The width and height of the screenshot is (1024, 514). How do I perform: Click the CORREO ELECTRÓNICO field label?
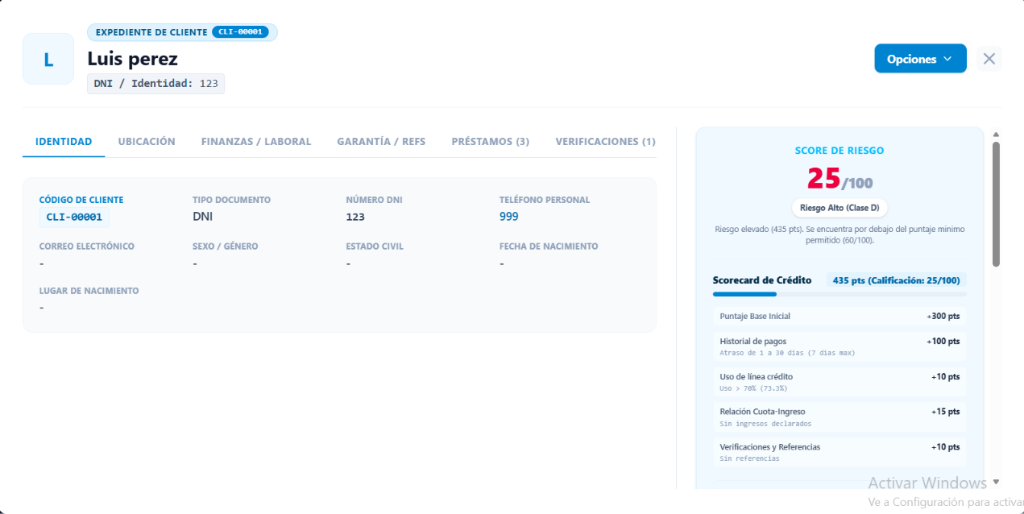(87, 246)
